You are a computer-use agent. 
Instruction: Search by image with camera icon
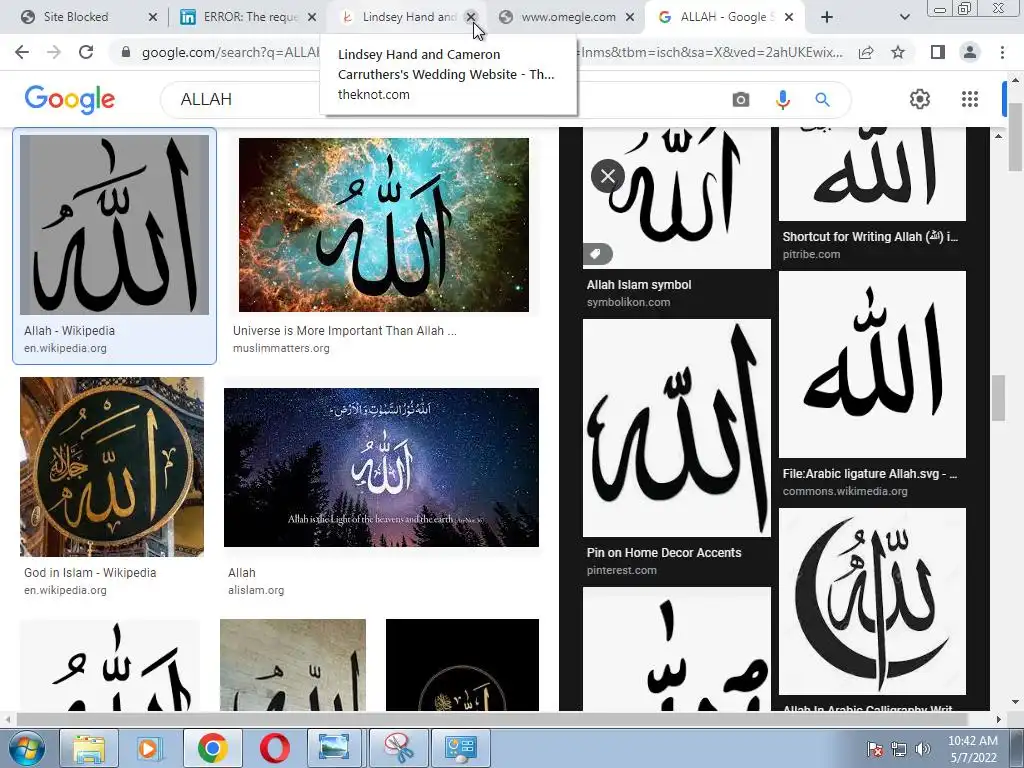coord(741,100)
